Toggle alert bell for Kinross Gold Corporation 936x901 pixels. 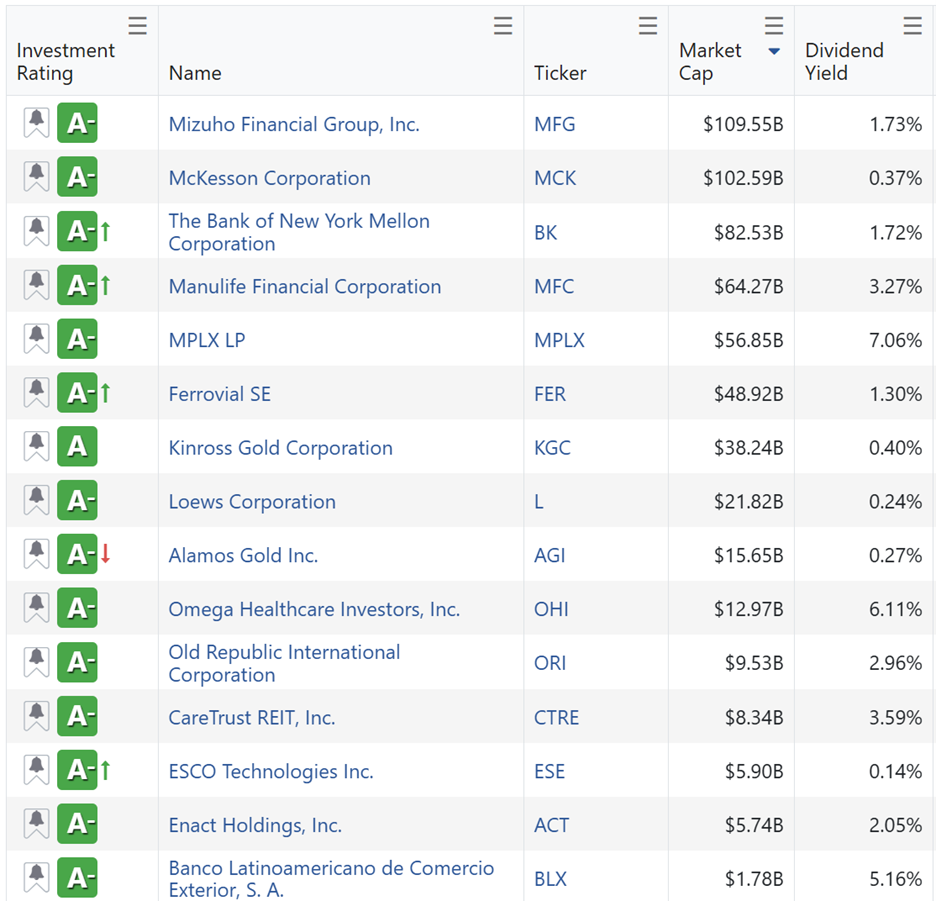37,448
